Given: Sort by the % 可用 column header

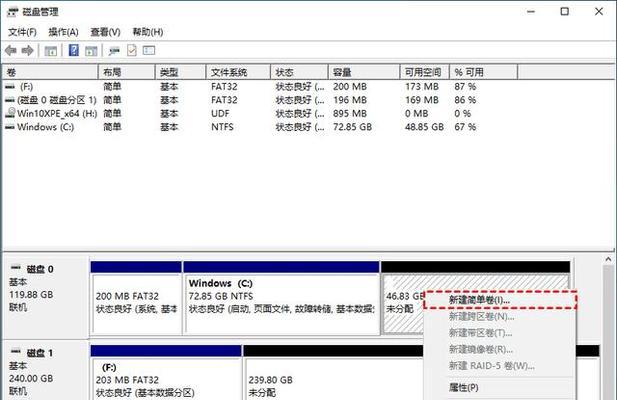Looking at the screenshot, I should click(483, 72).
